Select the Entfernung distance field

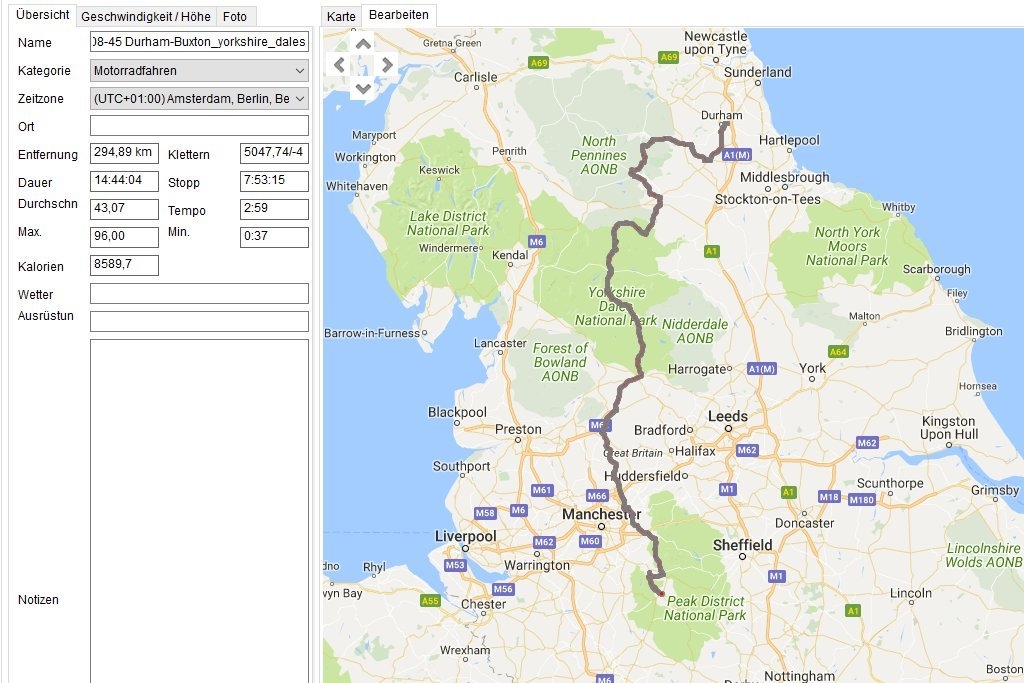pyautogui.click(x=124, y=153)
